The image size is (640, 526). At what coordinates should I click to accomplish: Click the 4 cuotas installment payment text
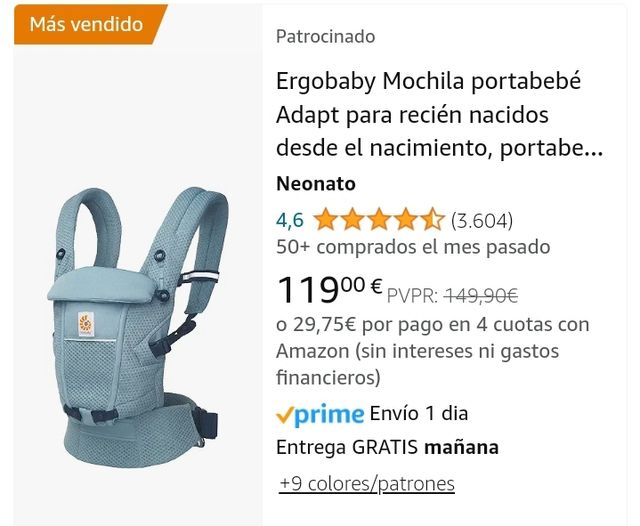point(433,351)
